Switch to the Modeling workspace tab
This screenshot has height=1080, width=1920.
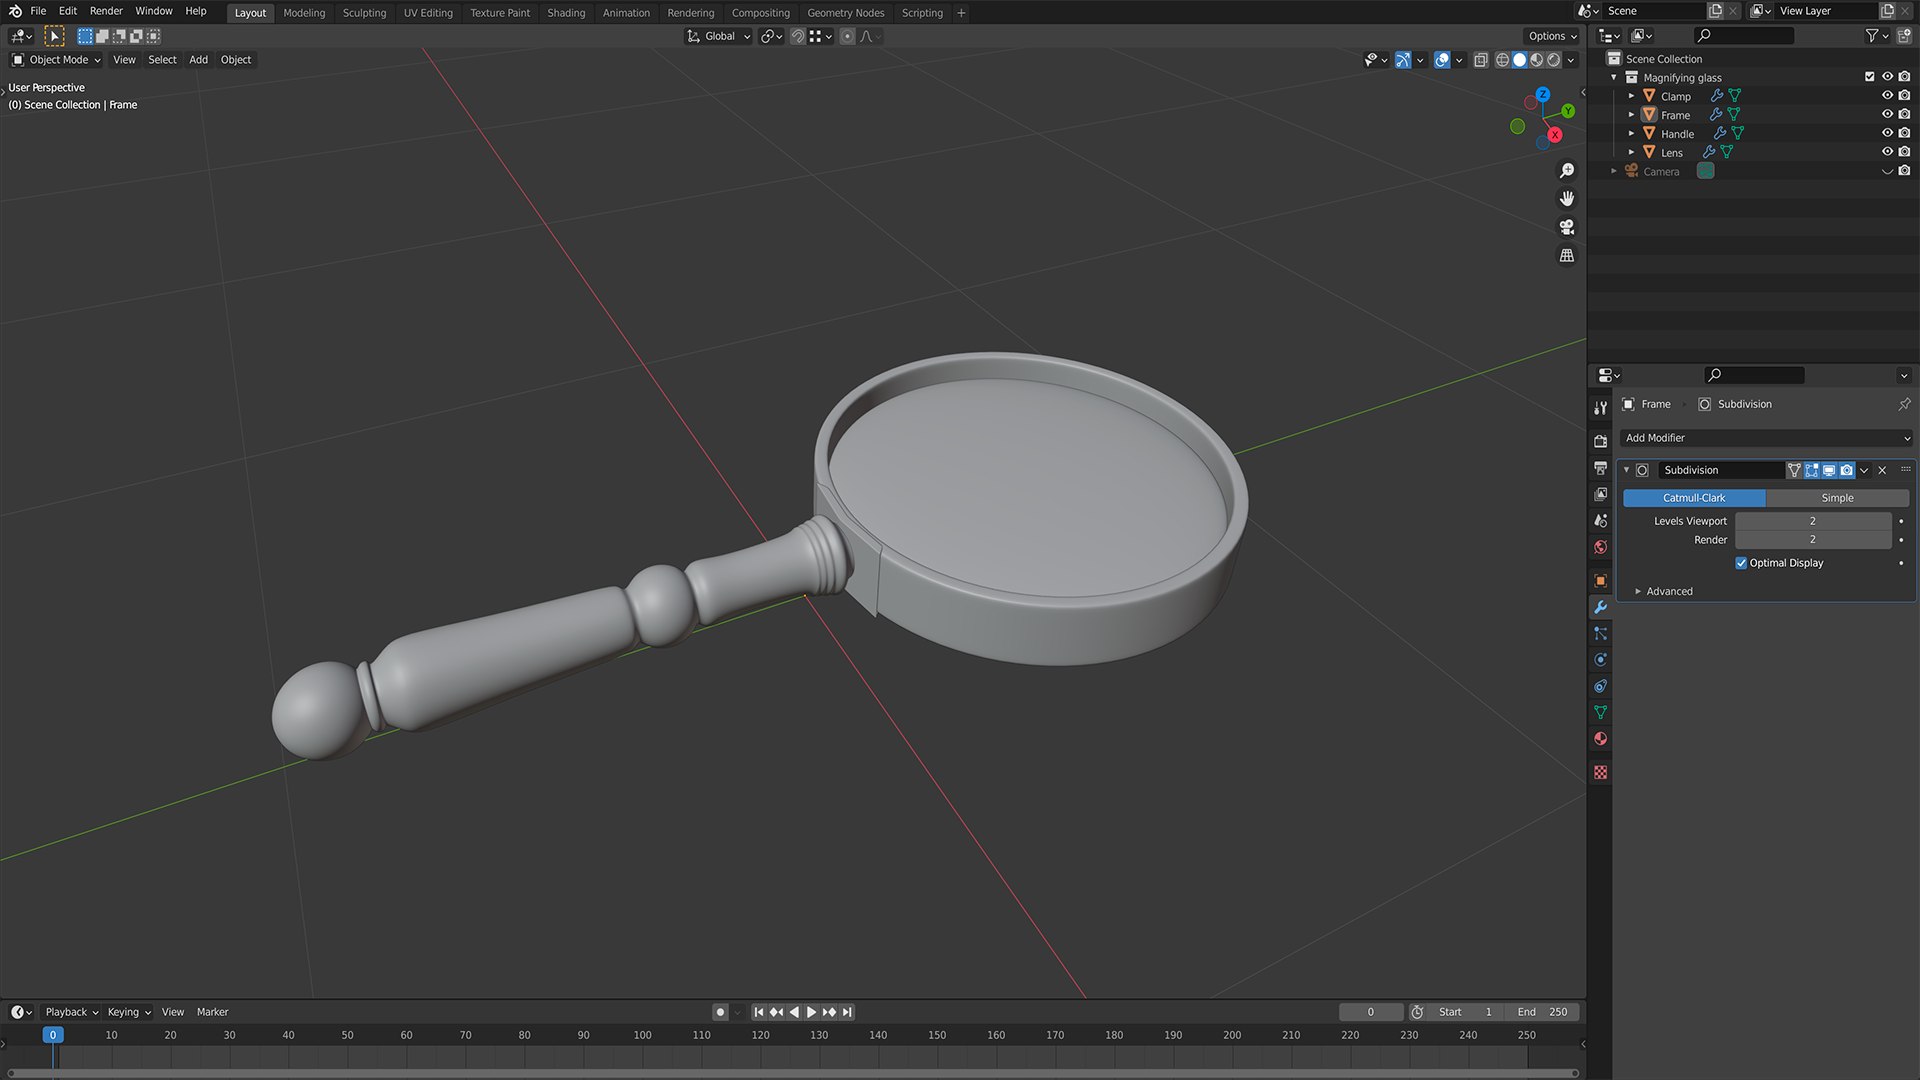tap(304, 13)
